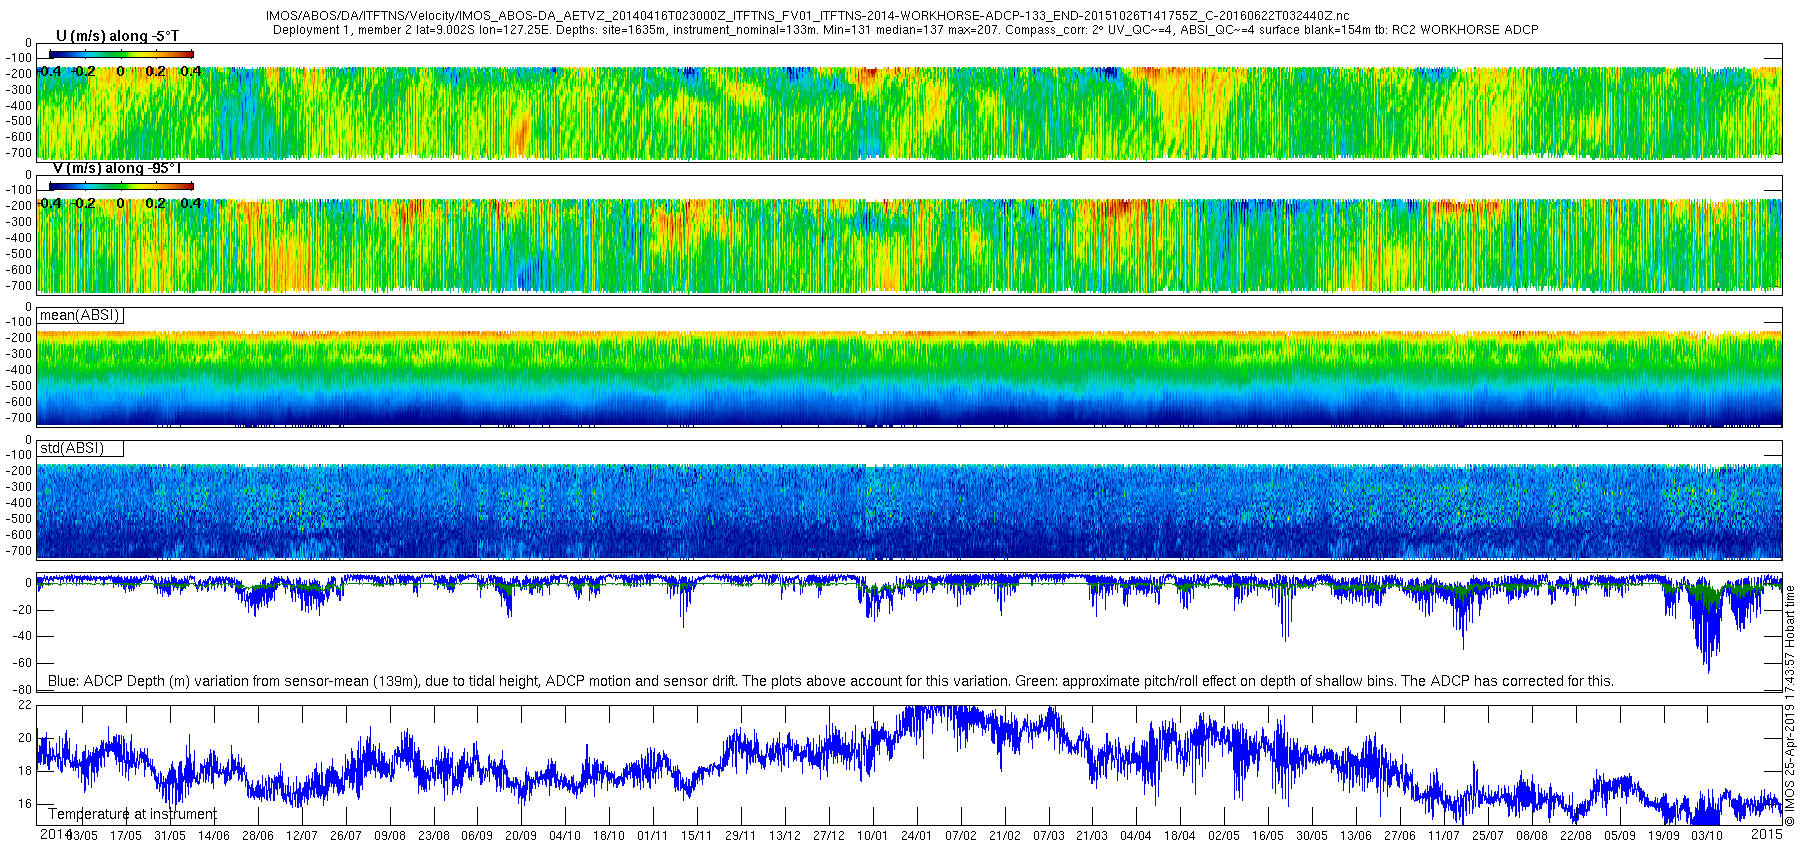The width and height of the screenshot is (1800, 850).
Task: Click the 24/01 date tick label
Action: click(917, 836)
